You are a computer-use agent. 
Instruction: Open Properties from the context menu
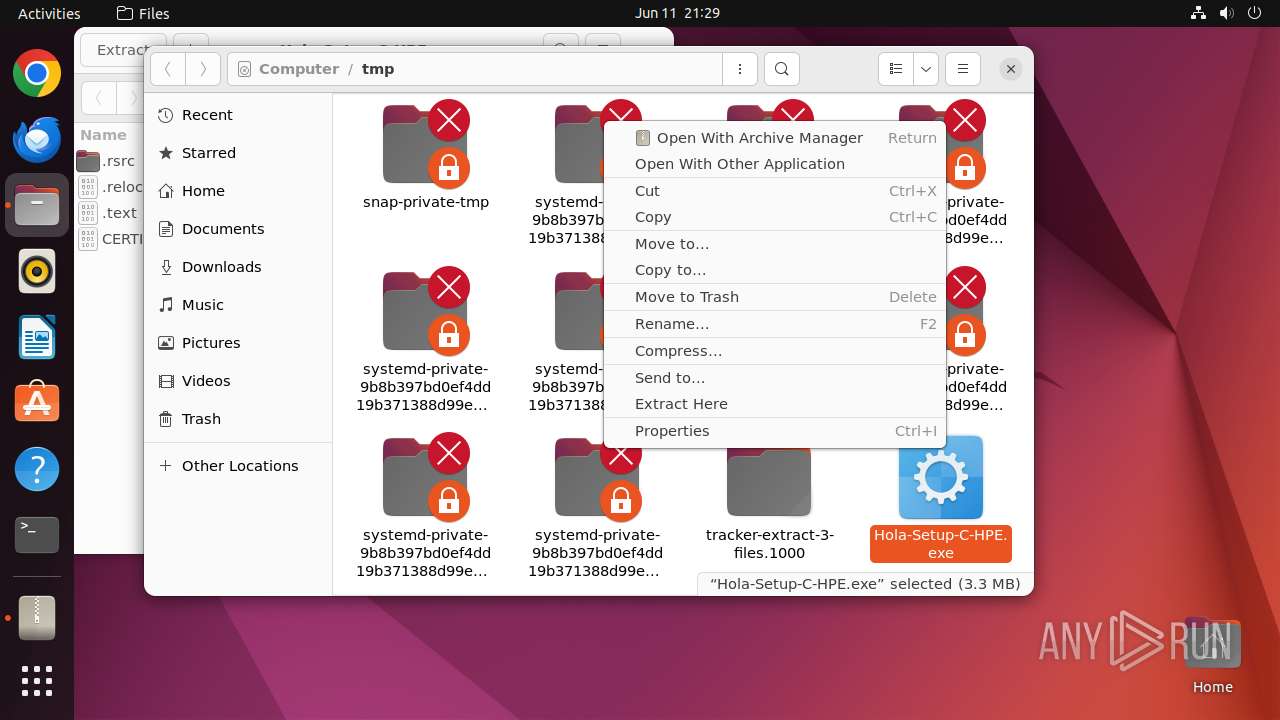pos(775,431)
